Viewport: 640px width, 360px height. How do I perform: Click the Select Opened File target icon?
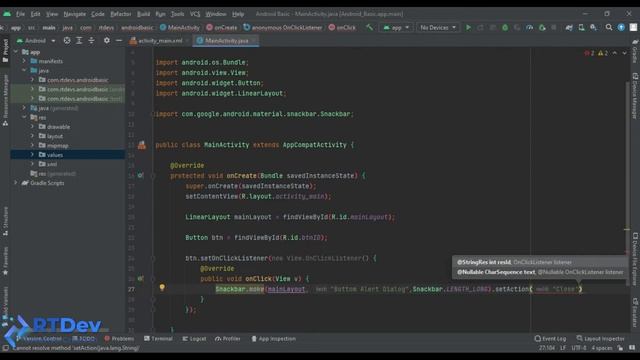pyautogui.click(x=67, y=40)
